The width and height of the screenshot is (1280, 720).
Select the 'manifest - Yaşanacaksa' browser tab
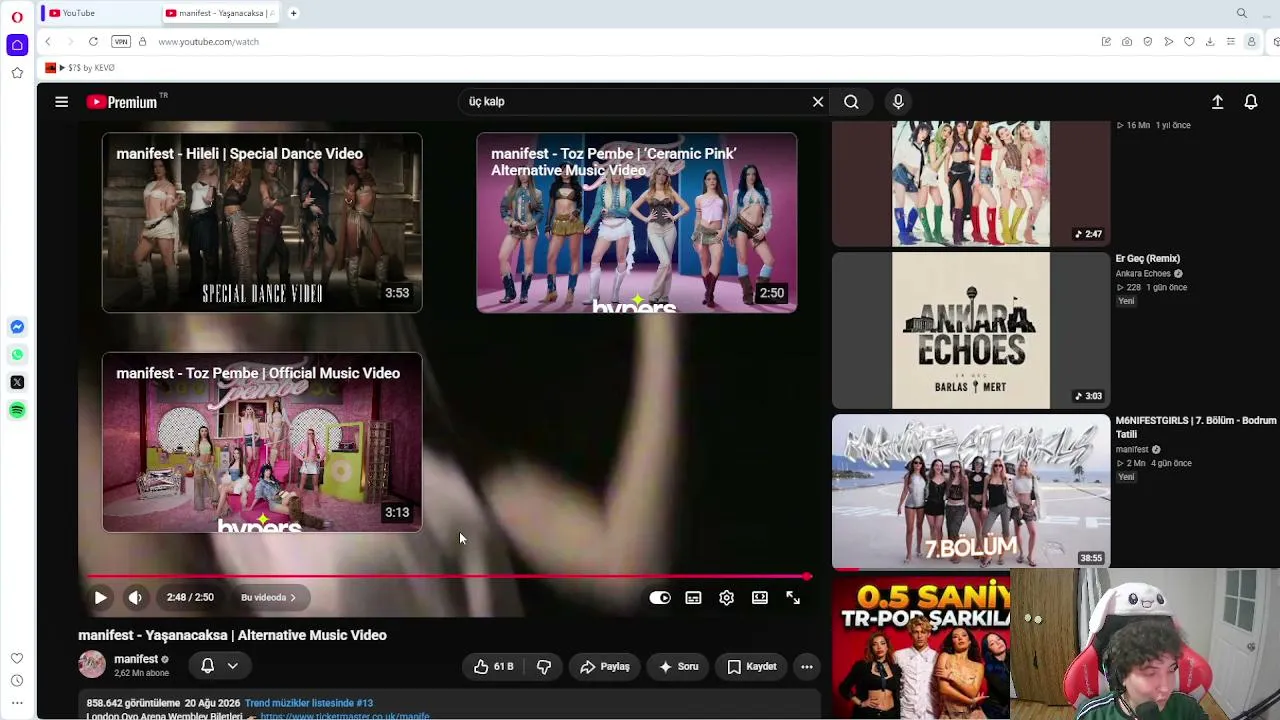click(x=221, y=13)
